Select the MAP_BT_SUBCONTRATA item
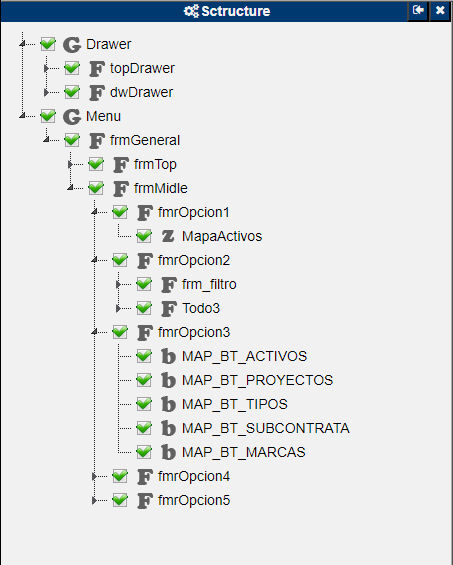The height and width of the screenshot is (565, 453). click(266, 428)
